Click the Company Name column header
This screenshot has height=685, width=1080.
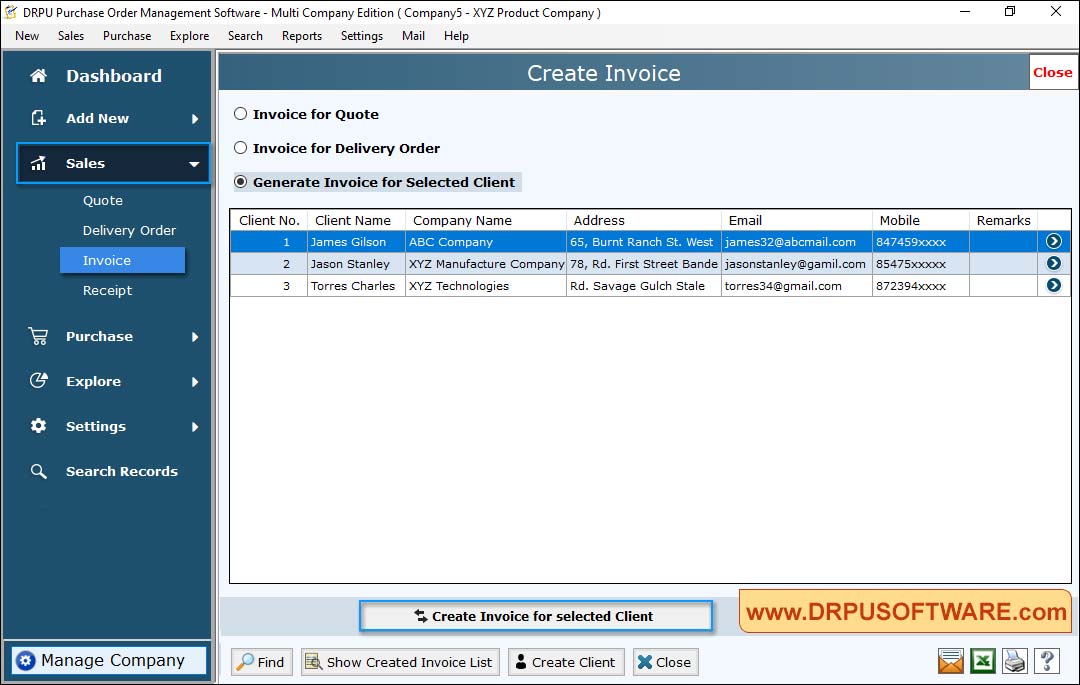pyautogui.click(x=486, y=220)
